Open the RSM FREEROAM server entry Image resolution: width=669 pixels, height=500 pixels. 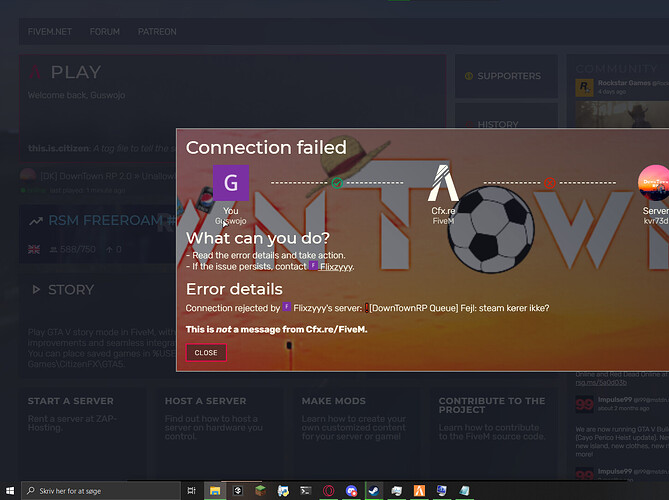point(98,234)
